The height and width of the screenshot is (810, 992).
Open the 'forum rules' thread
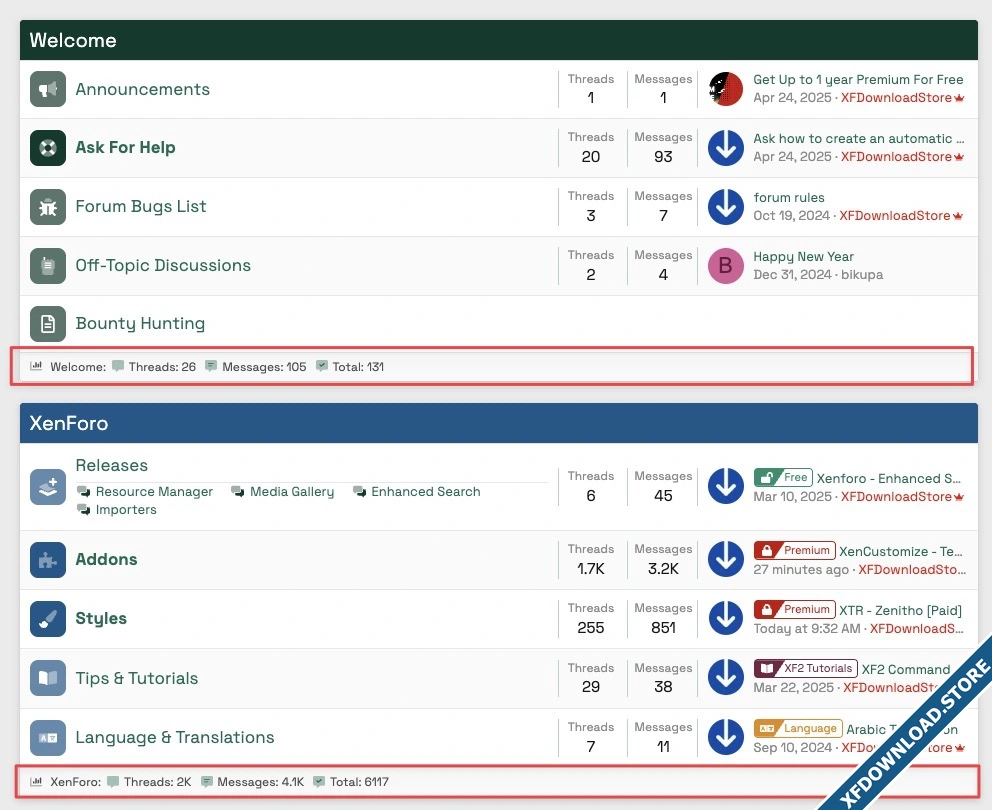(x=788, y=197)
